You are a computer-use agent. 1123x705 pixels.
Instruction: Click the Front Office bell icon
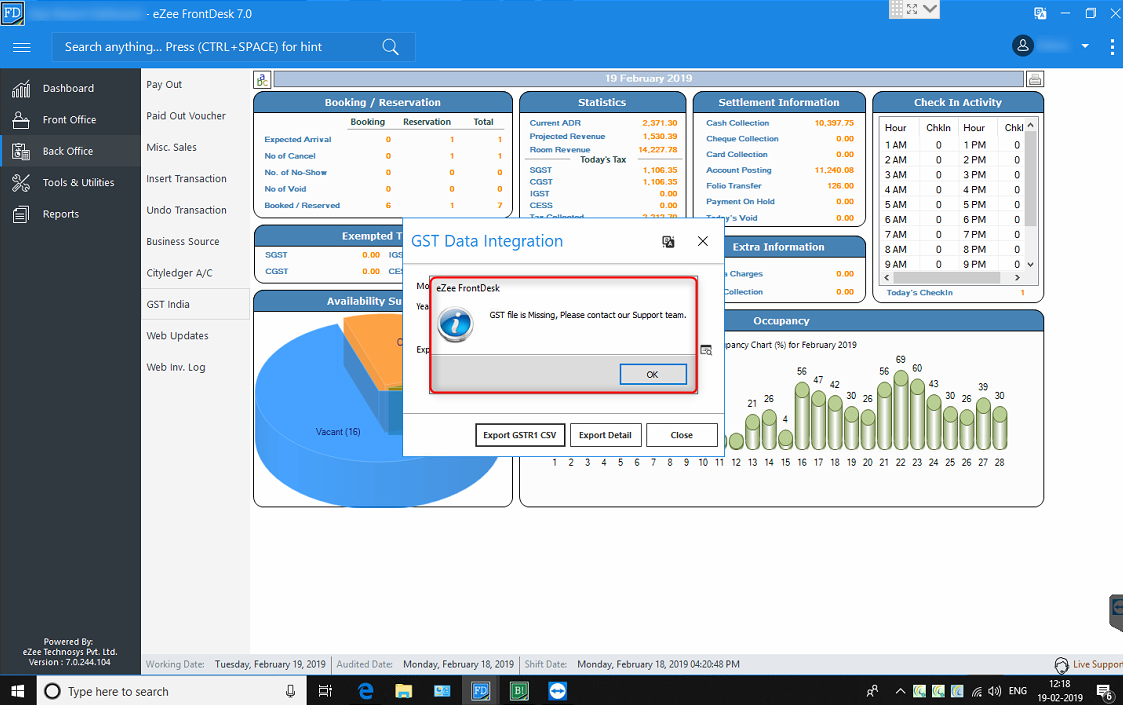21,120
